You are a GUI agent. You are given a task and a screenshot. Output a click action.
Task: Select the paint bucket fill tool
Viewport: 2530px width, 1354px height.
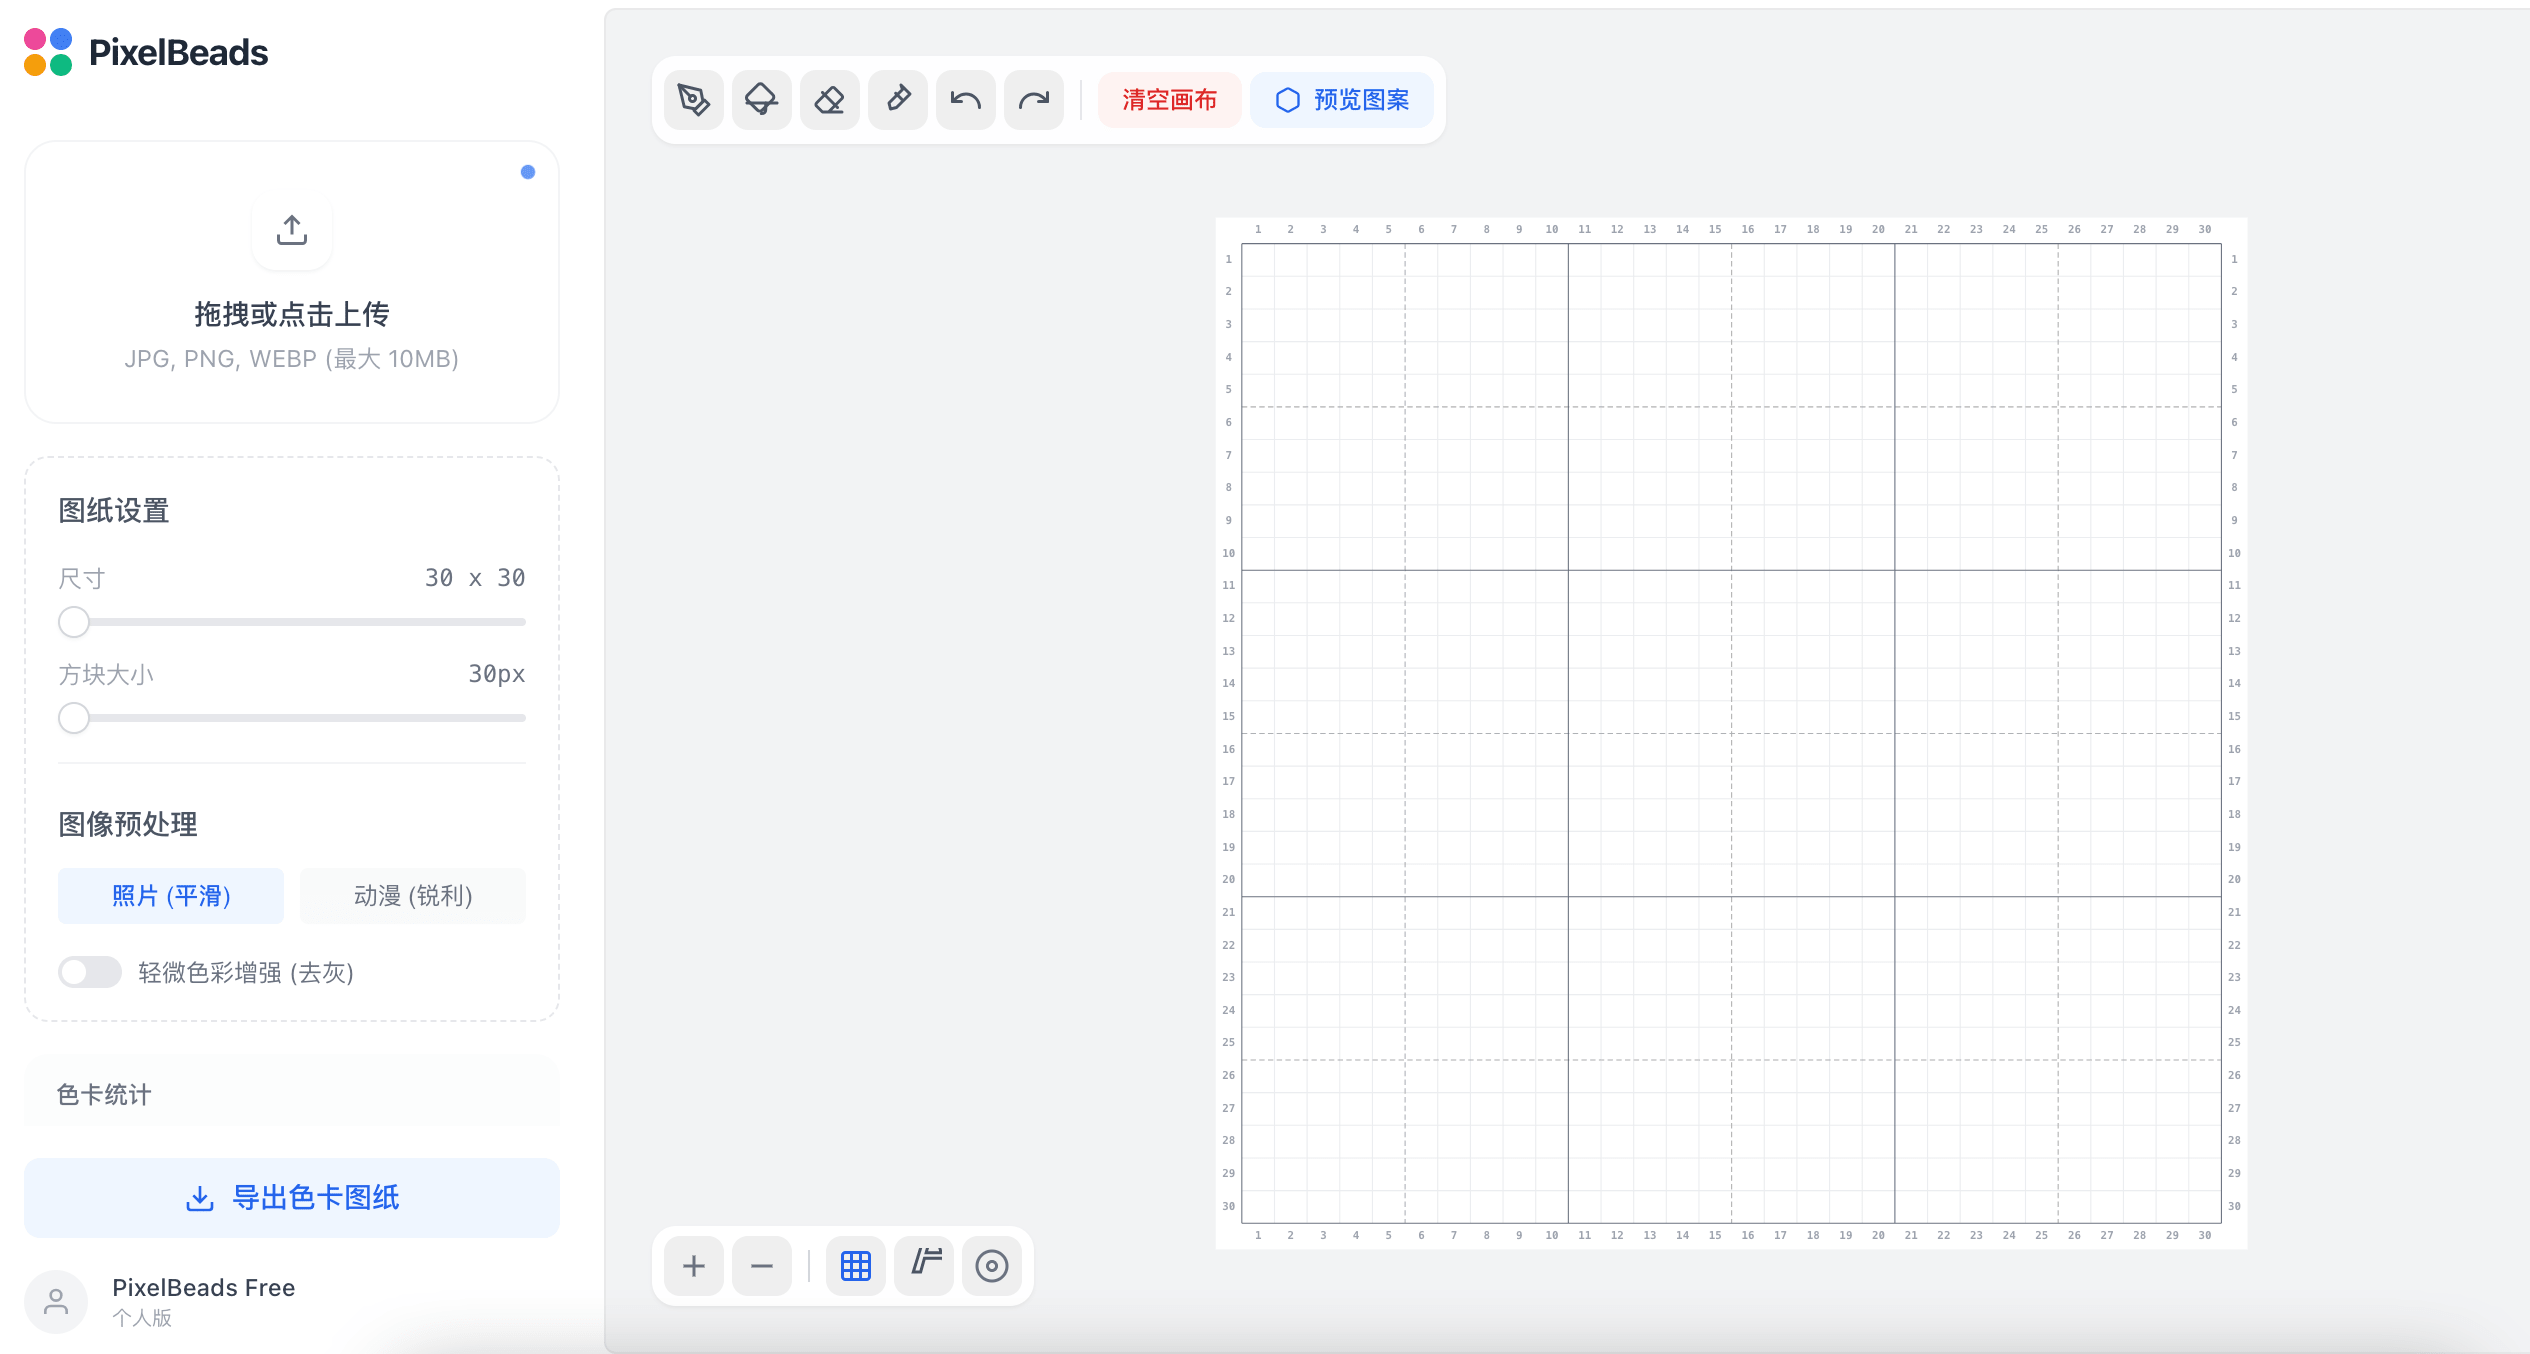pyautogui.click(x=761, y=100)
